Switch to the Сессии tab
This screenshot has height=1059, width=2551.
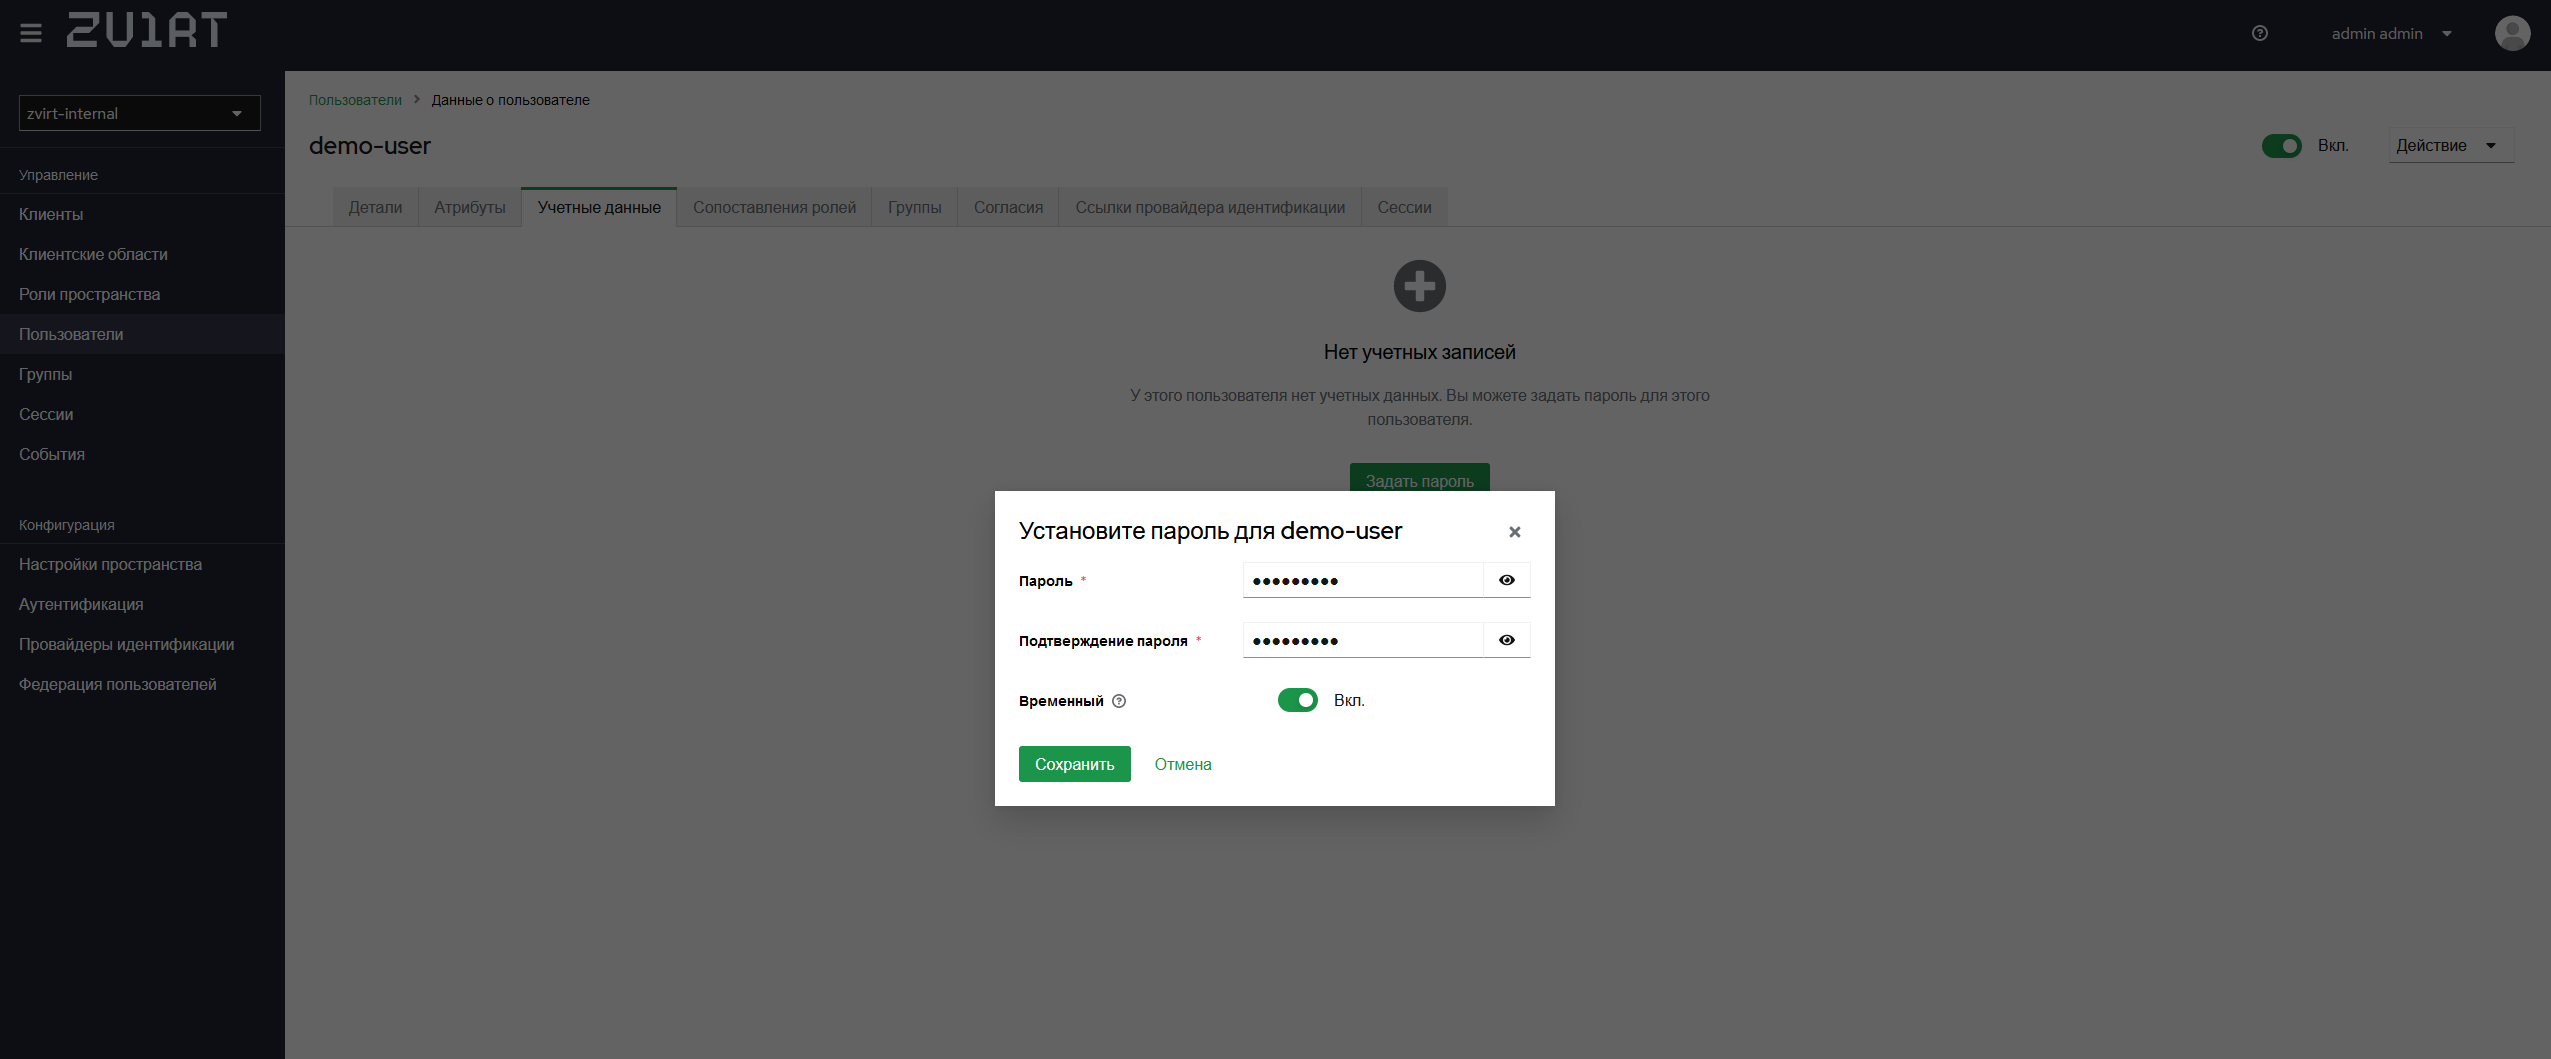(1404, 207)
